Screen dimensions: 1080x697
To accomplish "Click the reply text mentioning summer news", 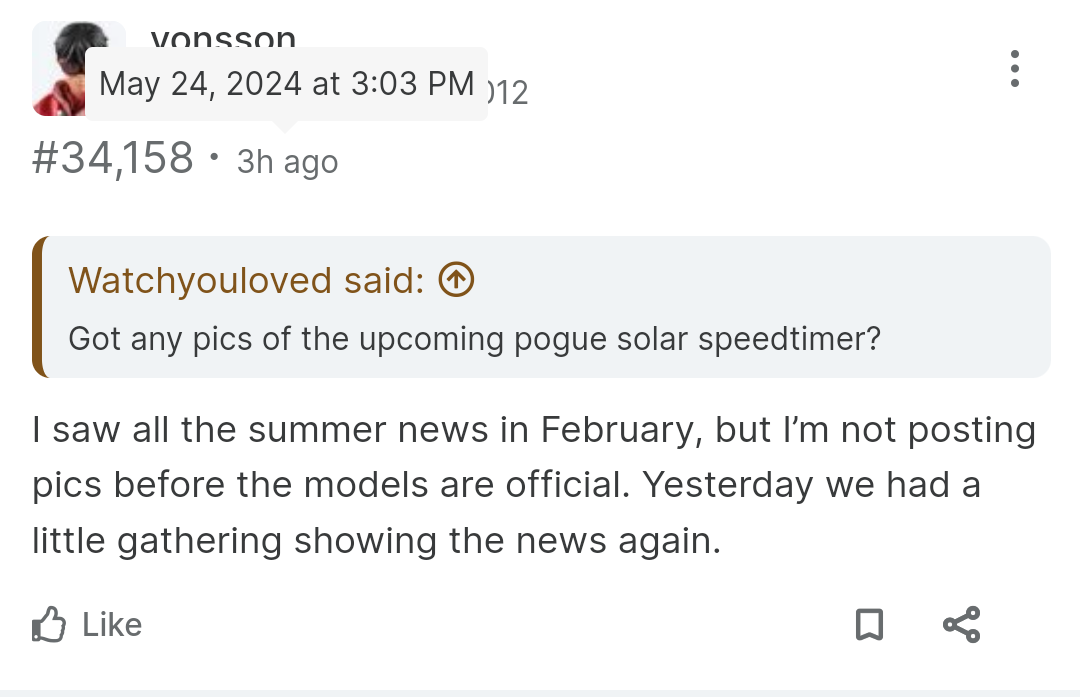I will tap(534, 485).
